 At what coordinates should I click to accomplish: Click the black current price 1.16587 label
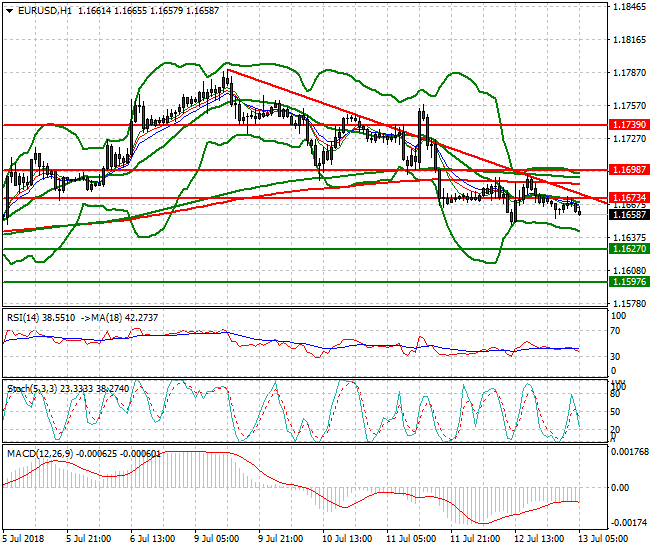[x=628, y=214]
